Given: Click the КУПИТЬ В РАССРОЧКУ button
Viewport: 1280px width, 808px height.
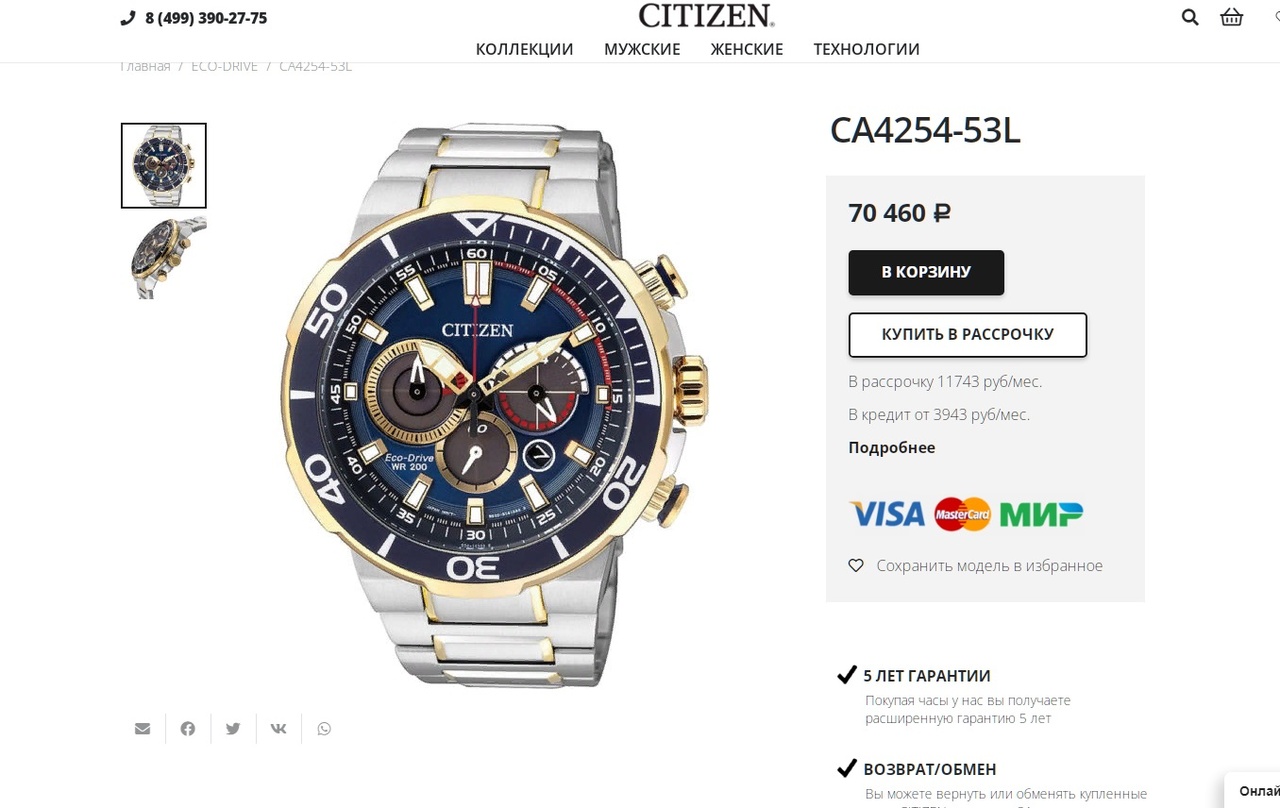Looking at the screenshot, I should pos(968,335).
